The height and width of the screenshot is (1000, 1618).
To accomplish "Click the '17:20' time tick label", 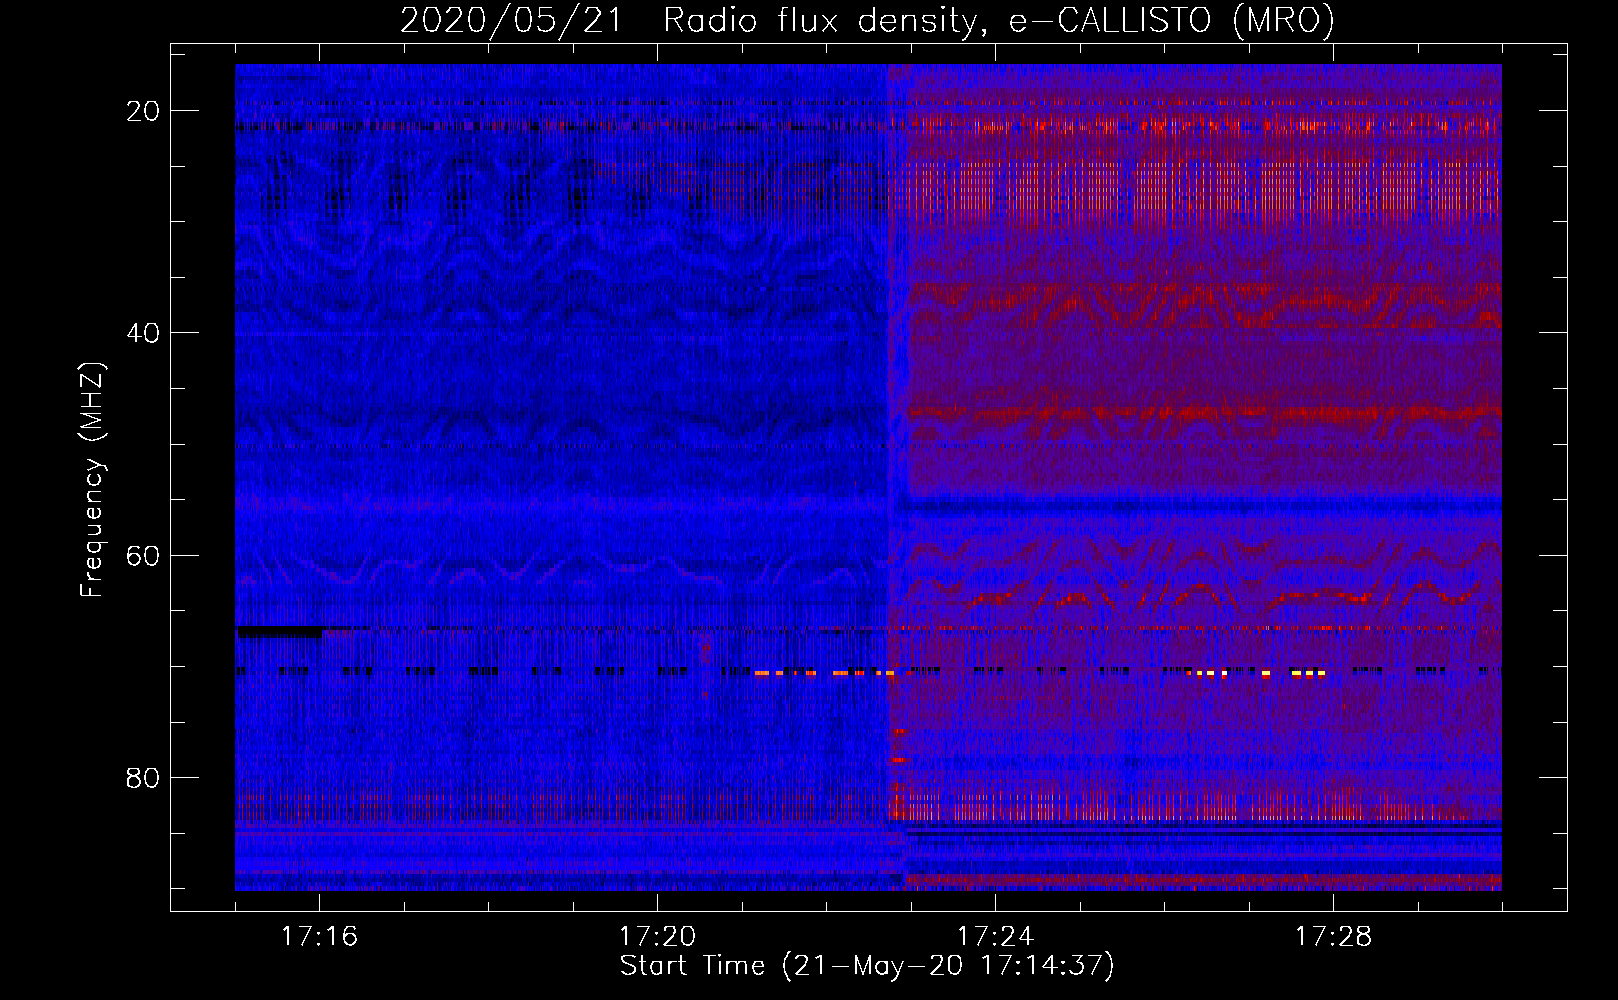I will point(657,936).
